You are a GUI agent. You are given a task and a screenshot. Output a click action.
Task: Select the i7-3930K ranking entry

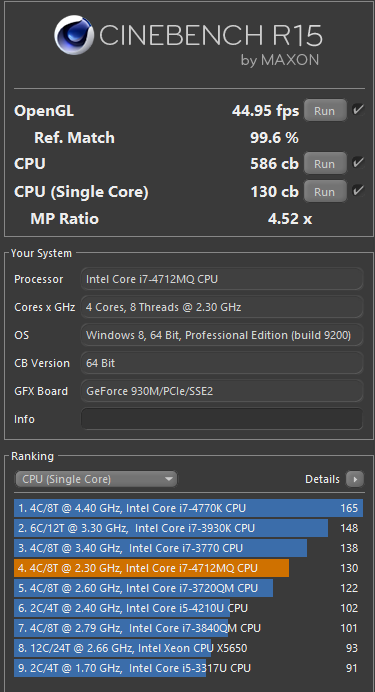tap(188, 528)
